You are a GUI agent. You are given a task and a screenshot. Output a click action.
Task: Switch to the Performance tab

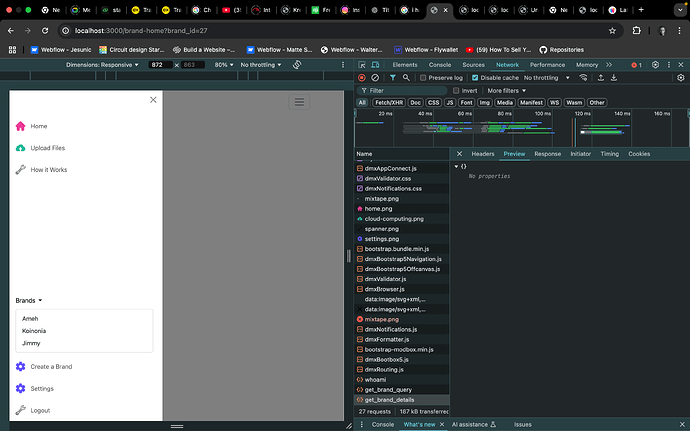[547, 65]
